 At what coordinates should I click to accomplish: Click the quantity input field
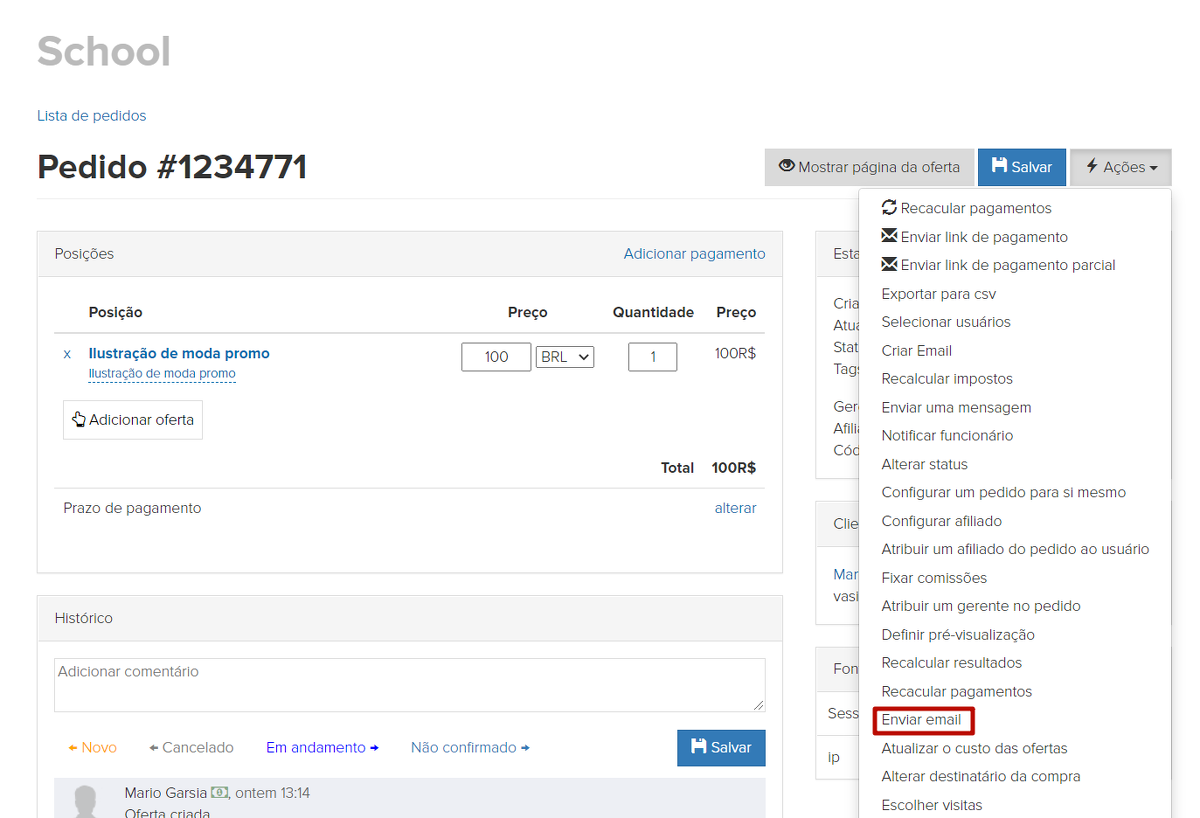point(652,357)
